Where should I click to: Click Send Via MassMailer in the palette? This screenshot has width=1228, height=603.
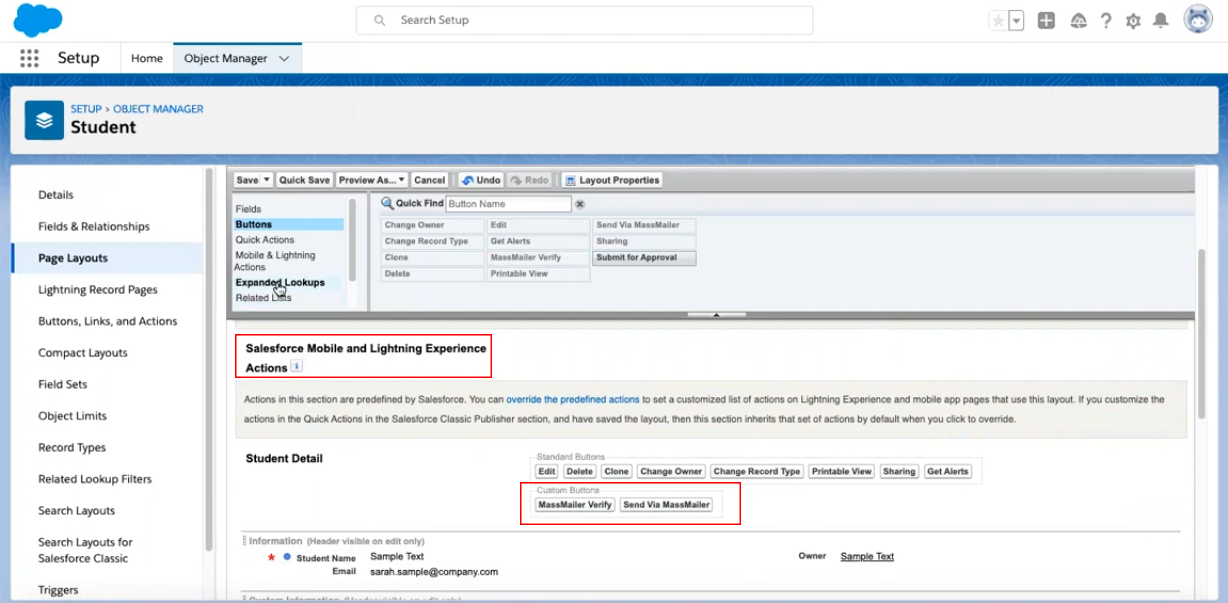click(645, 226)
